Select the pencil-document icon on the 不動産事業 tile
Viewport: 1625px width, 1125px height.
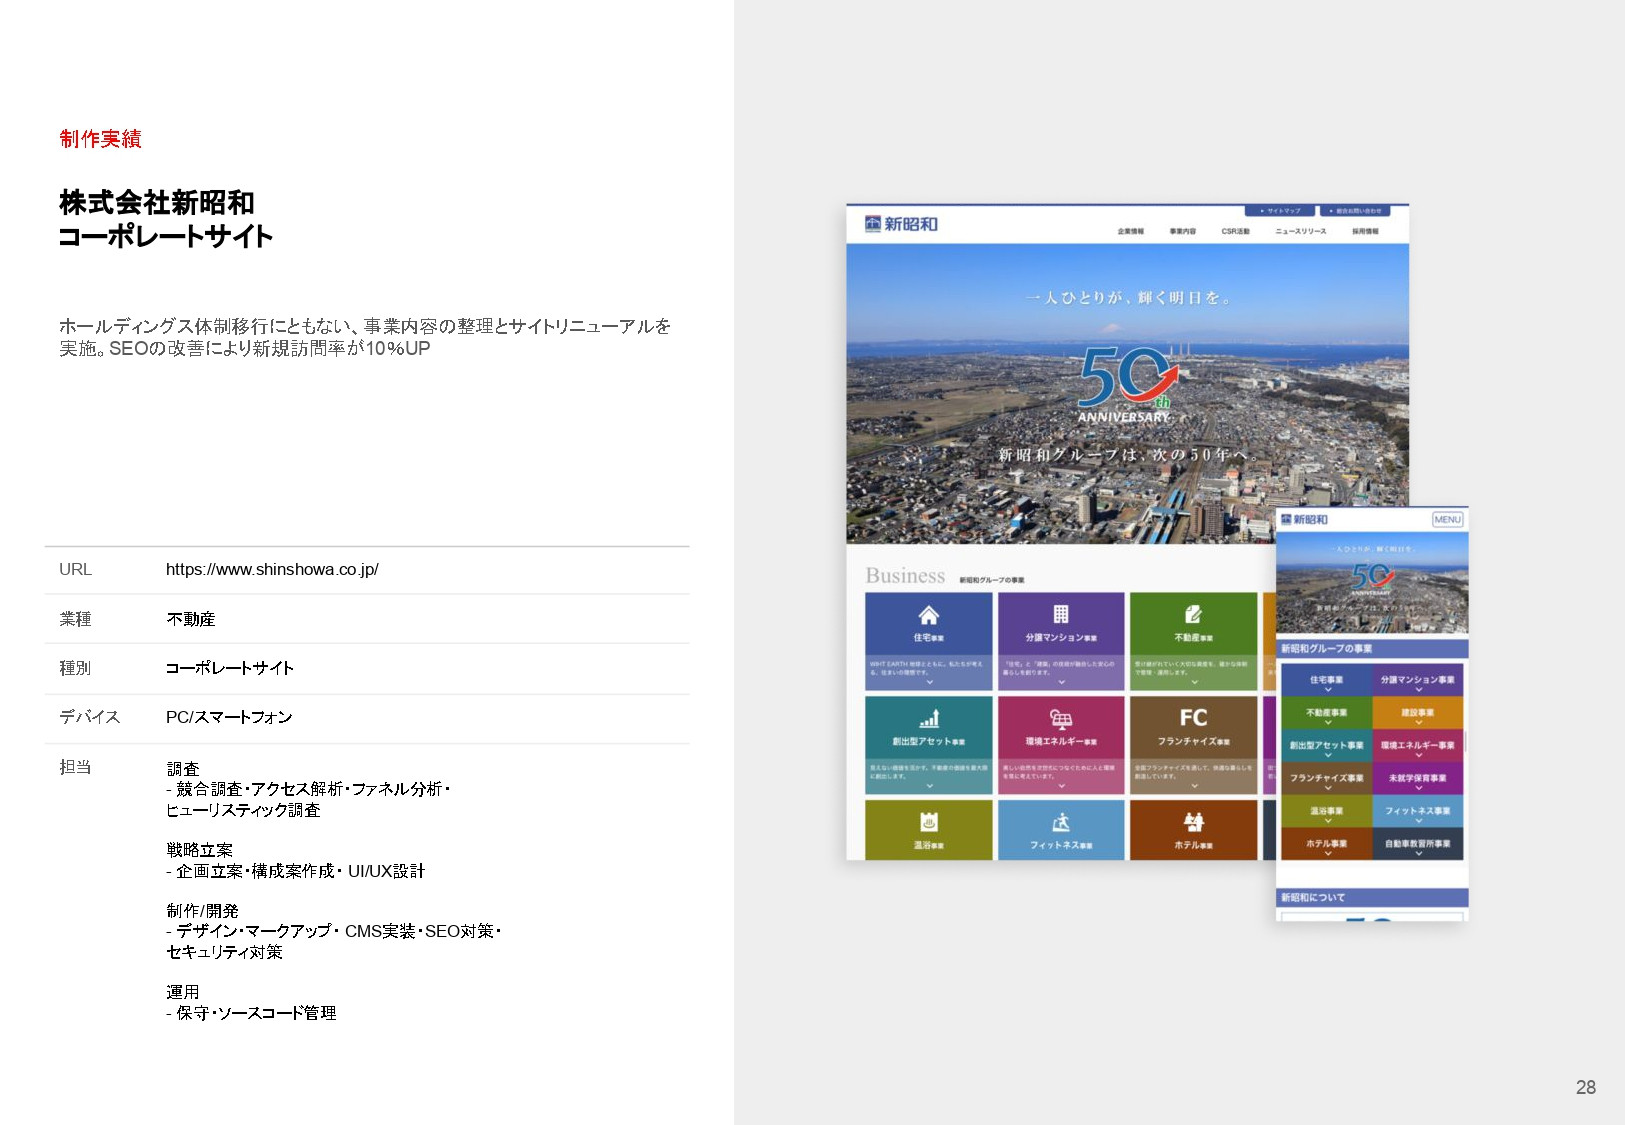[x=1194, y=614]
